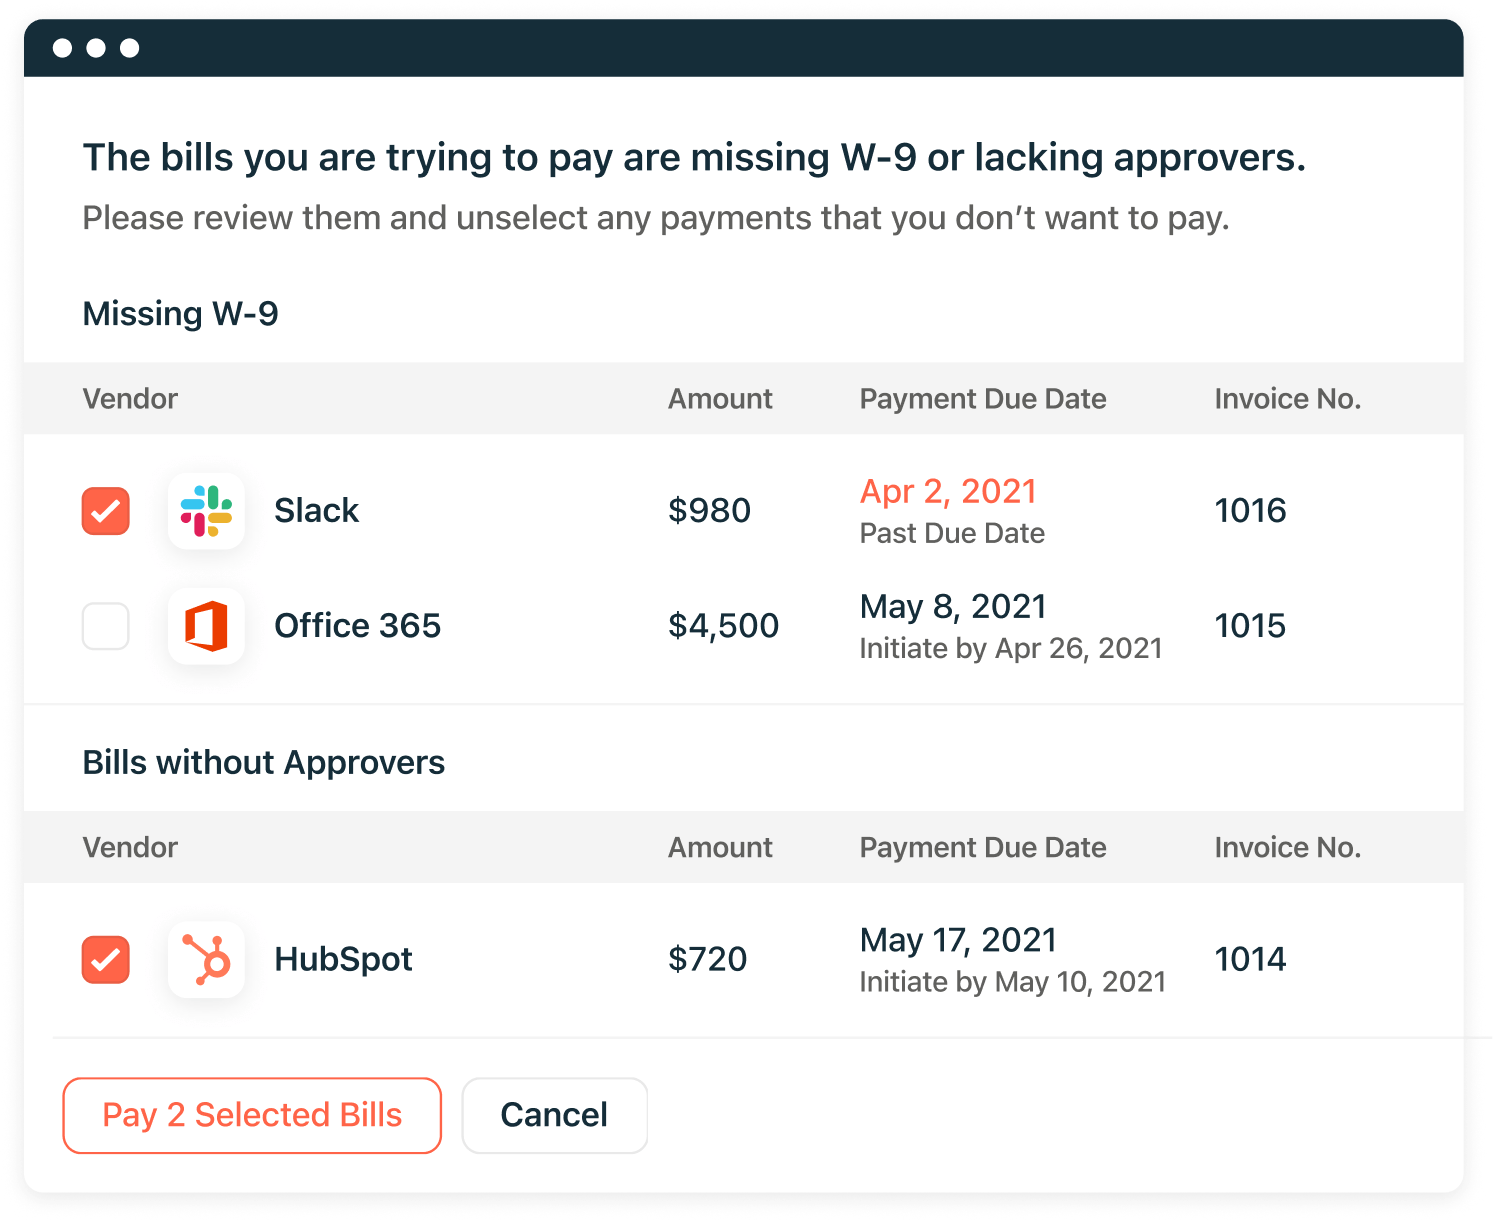Click the HubSpot logo icon

click(206, 960)
